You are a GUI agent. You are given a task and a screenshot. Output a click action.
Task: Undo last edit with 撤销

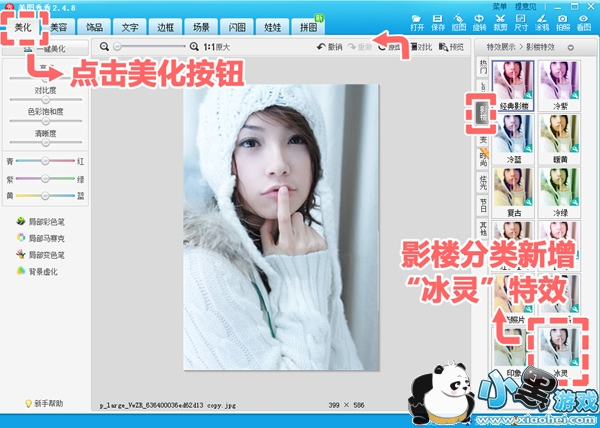tap(329, 47)
